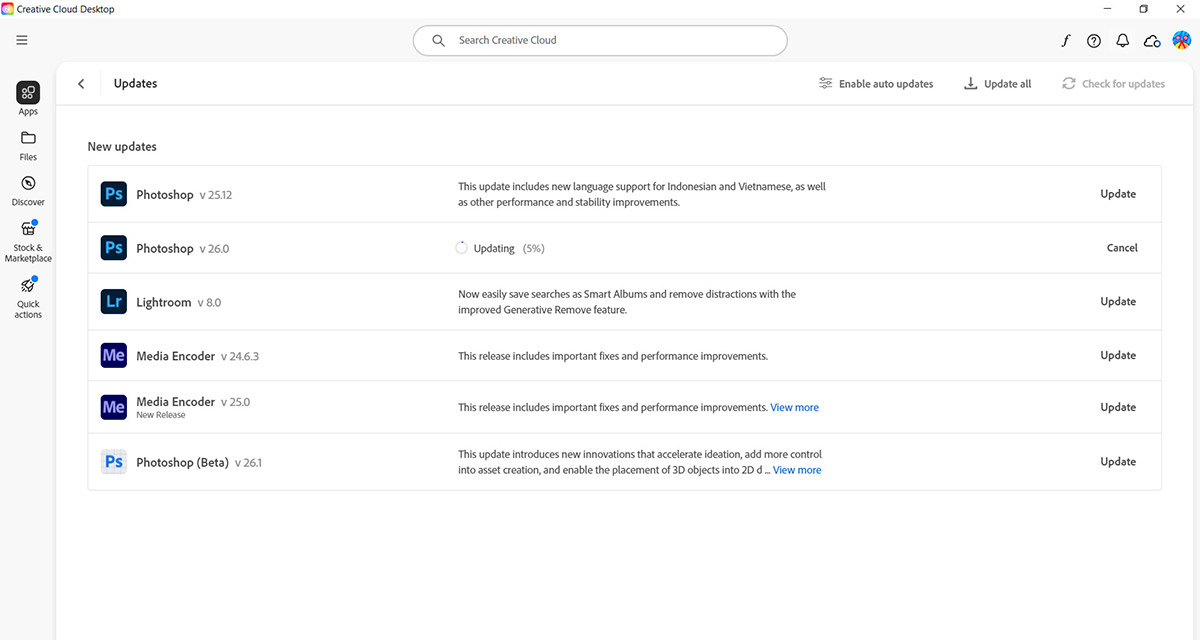Check cloud sync status icon

tap(1152, 41)
